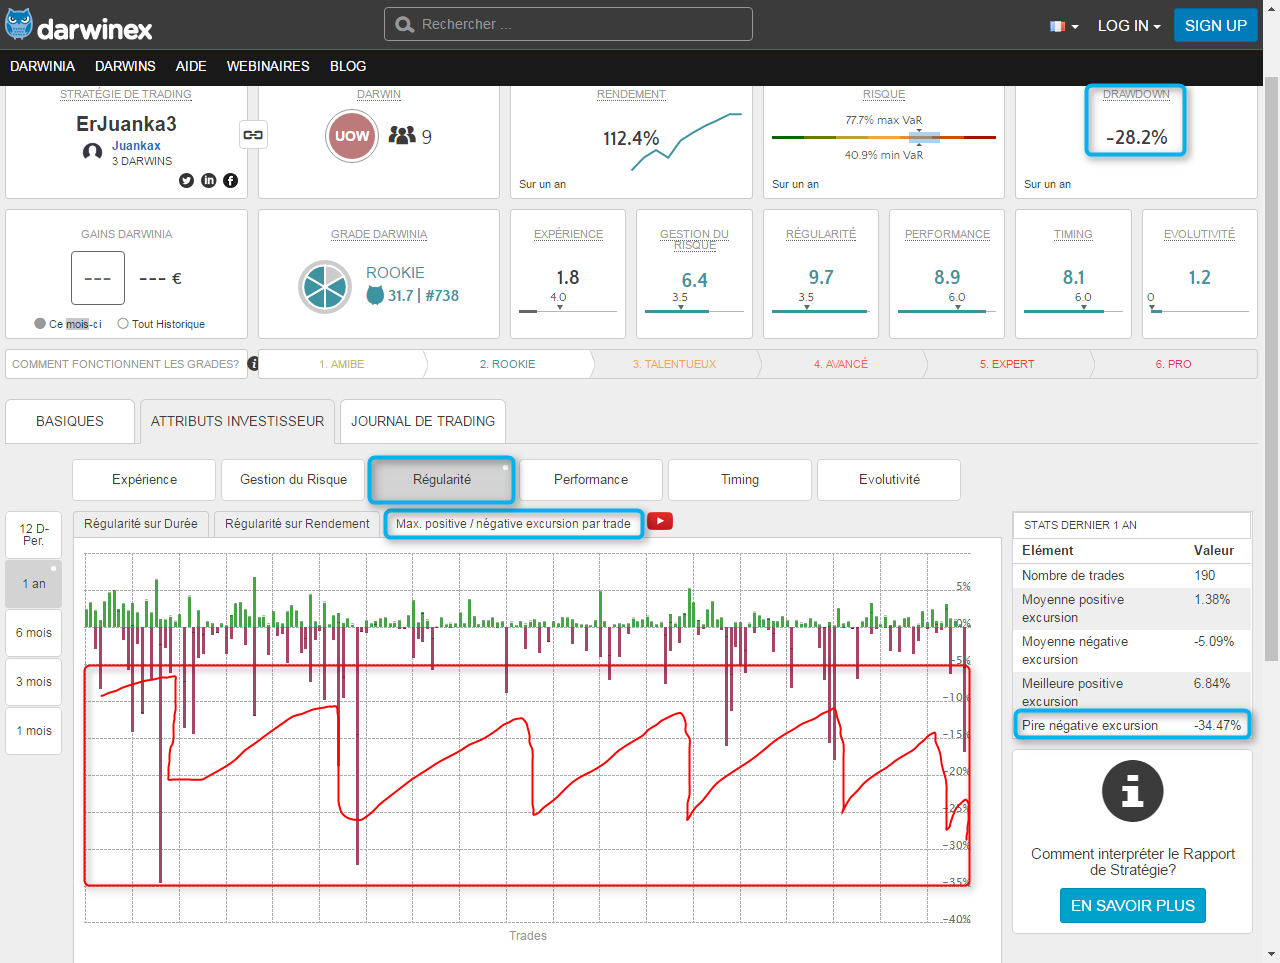The image size is (1280, 963).
Task: Play the red YouTube video icon
Action: coord(660,521)
